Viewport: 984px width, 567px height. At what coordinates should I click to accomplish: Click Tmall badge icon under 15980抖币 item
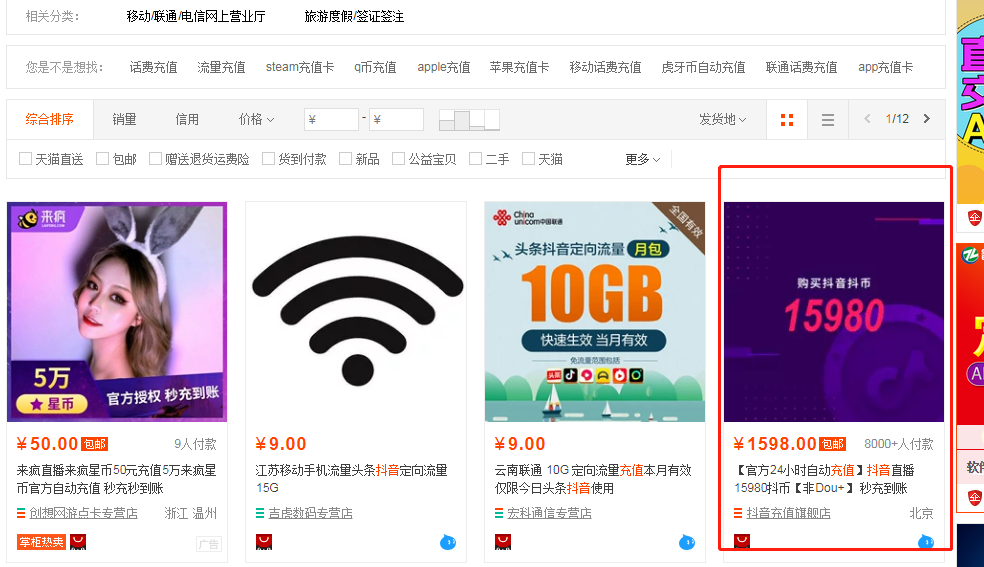pos(742,541)
